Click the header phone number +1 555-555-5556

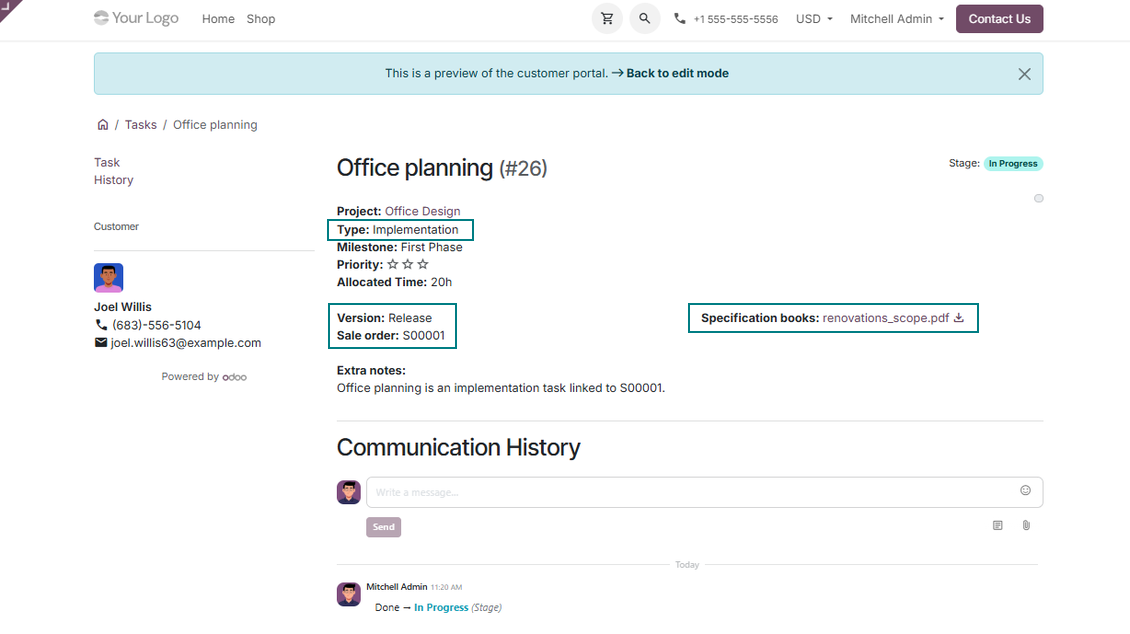(736, 19)
